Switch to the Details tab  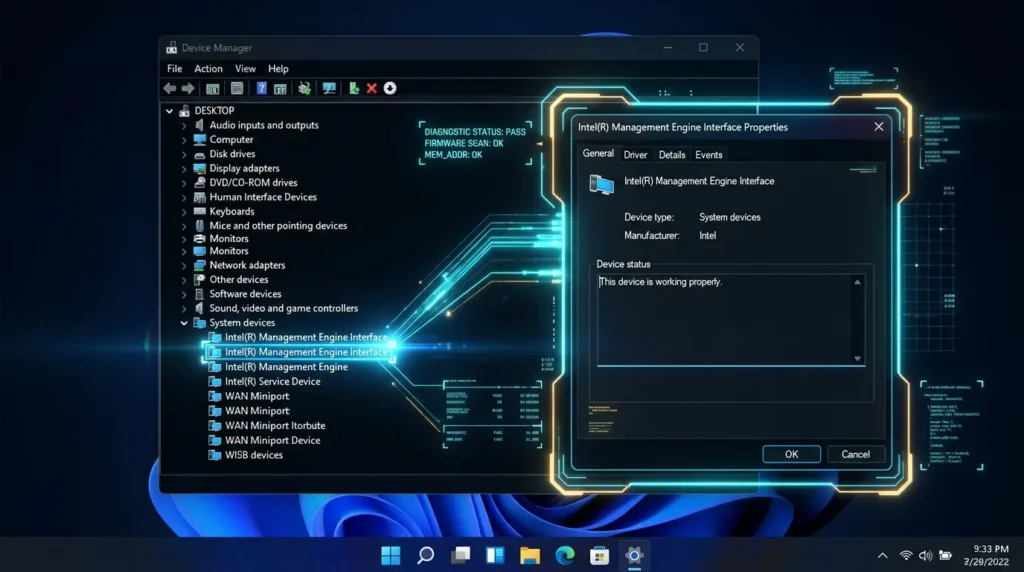point(672,155)
